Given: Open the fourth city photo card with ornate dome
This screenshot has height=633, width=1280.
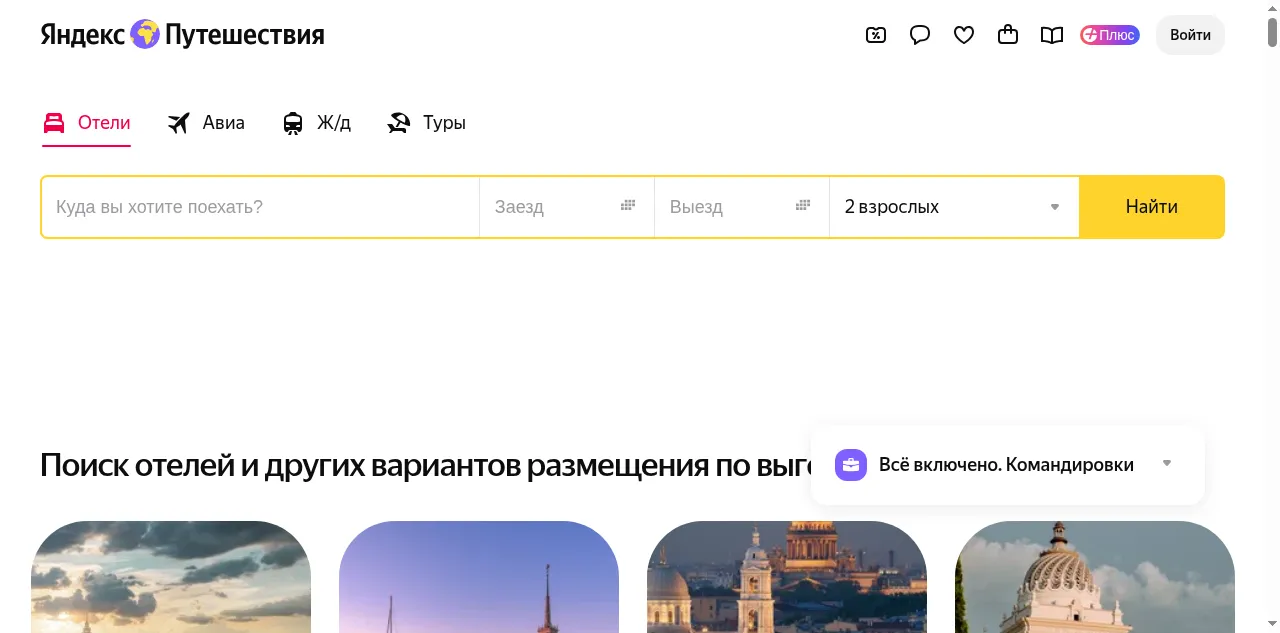Looking at the screenshot, I should 1095,577.
